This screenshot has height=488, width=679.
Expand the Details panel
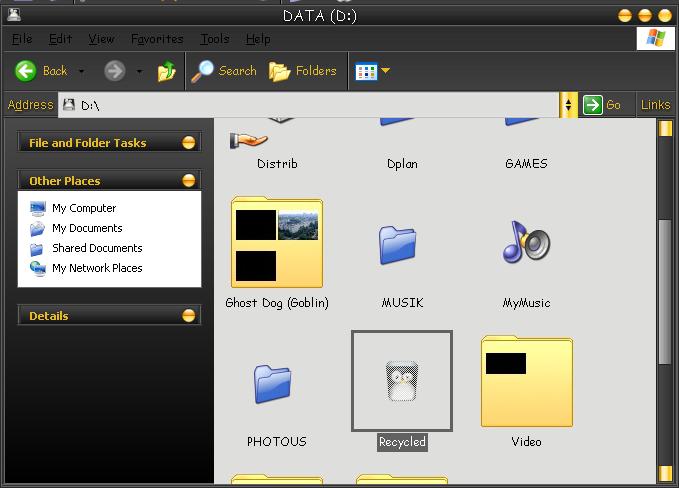coord(188,316)
